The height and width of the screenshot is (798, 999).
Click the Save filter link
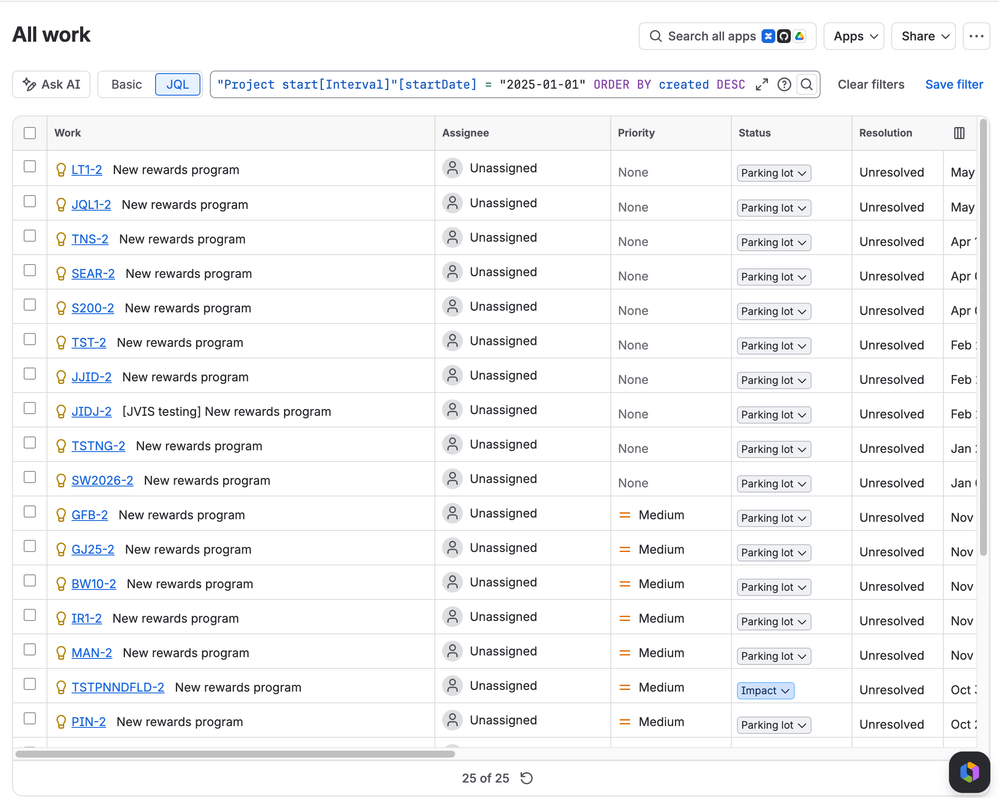pyautogui.click(x=954, y=84)
